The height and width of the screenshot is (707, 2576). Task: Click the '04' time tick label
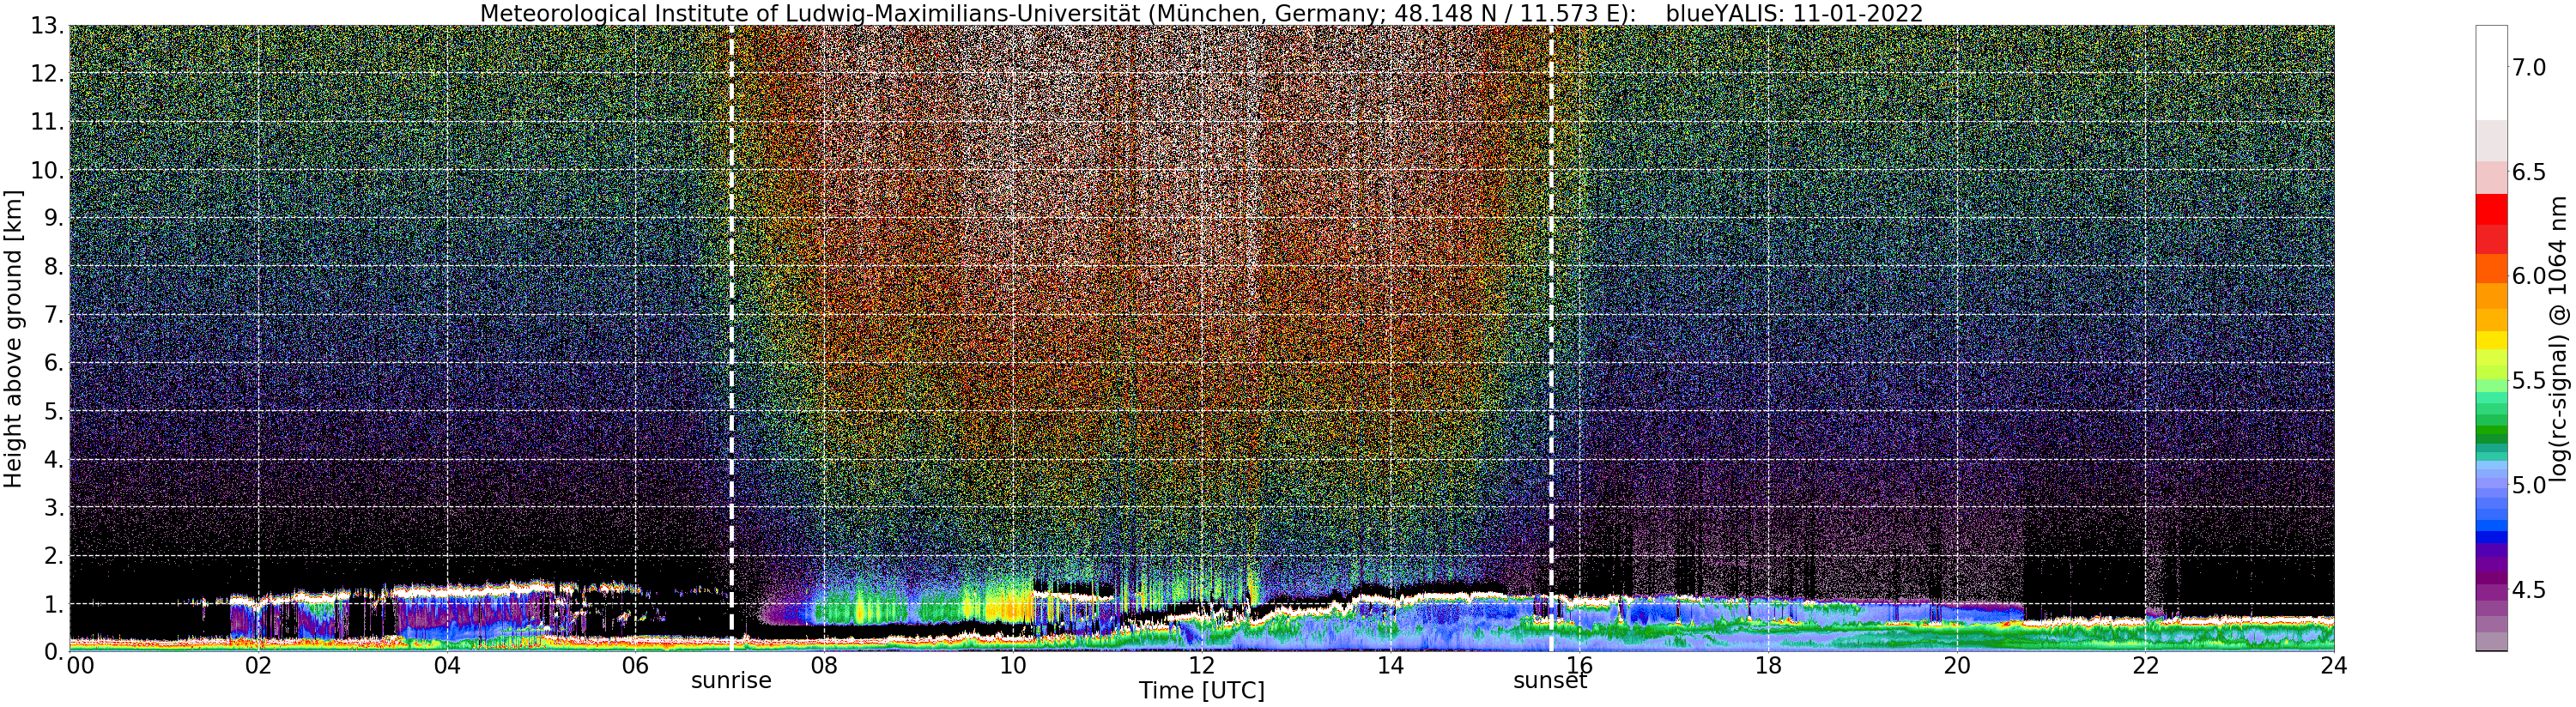click(447, 665)
